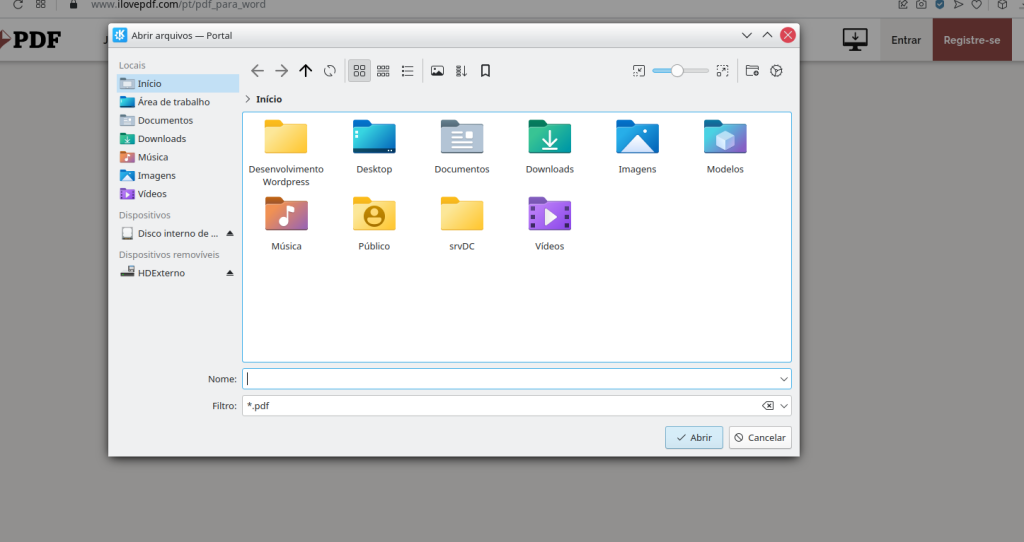The image size is (1024, 542).
Task: Click the desktop app download icon on iLovePDF
Action: click(855, 40)
